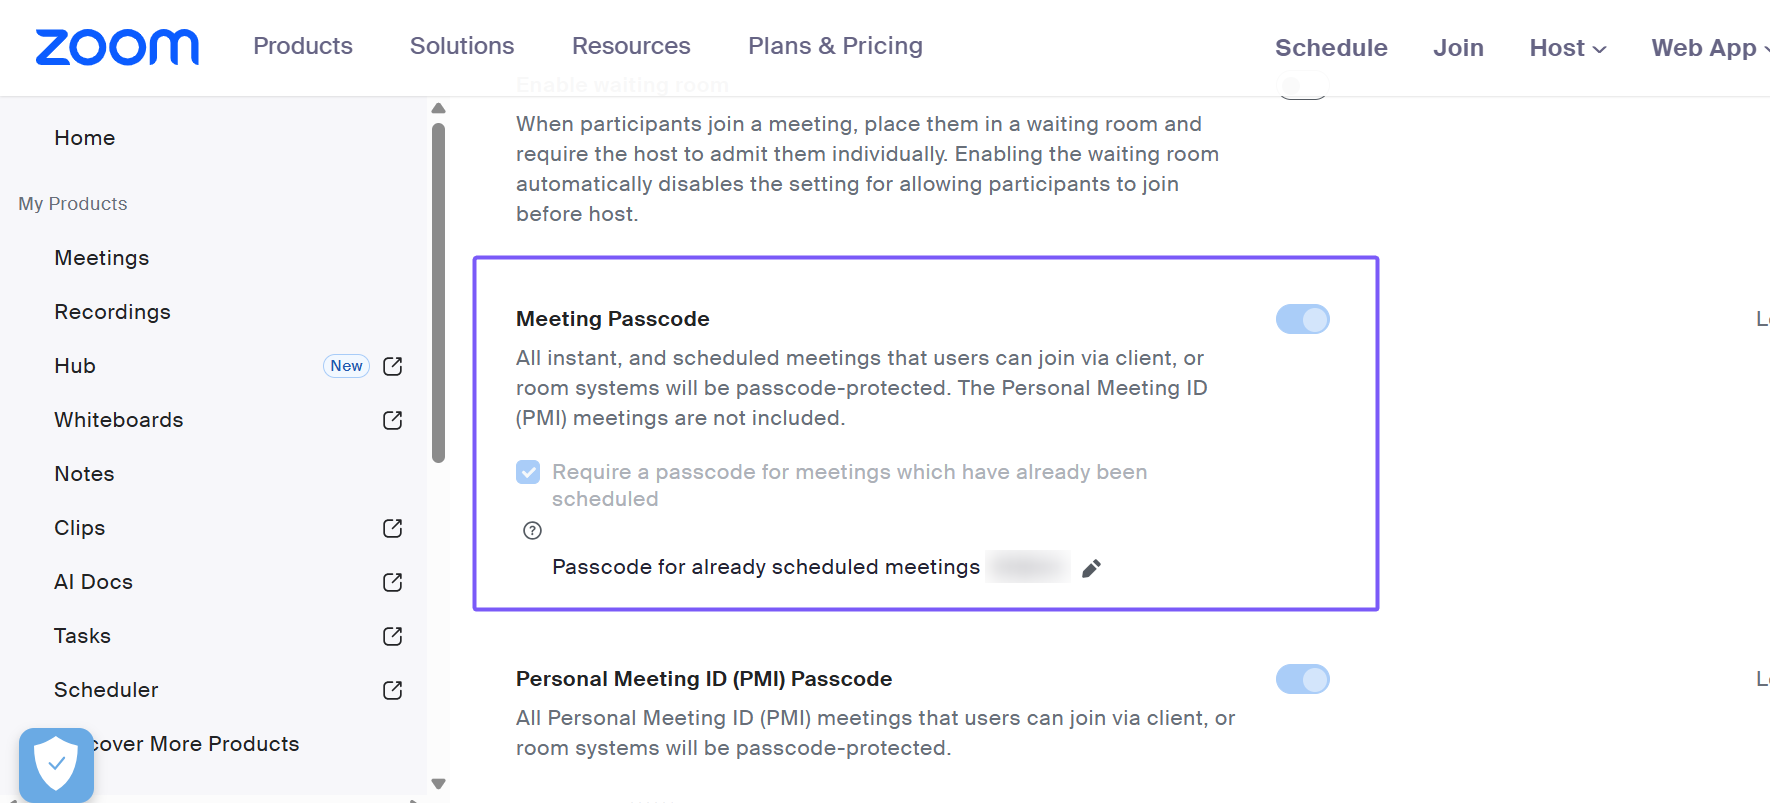Disable the Personal Meeting ID Passcode switch
This screenshot has width=1770, height=803.
tap(1302, 679)
